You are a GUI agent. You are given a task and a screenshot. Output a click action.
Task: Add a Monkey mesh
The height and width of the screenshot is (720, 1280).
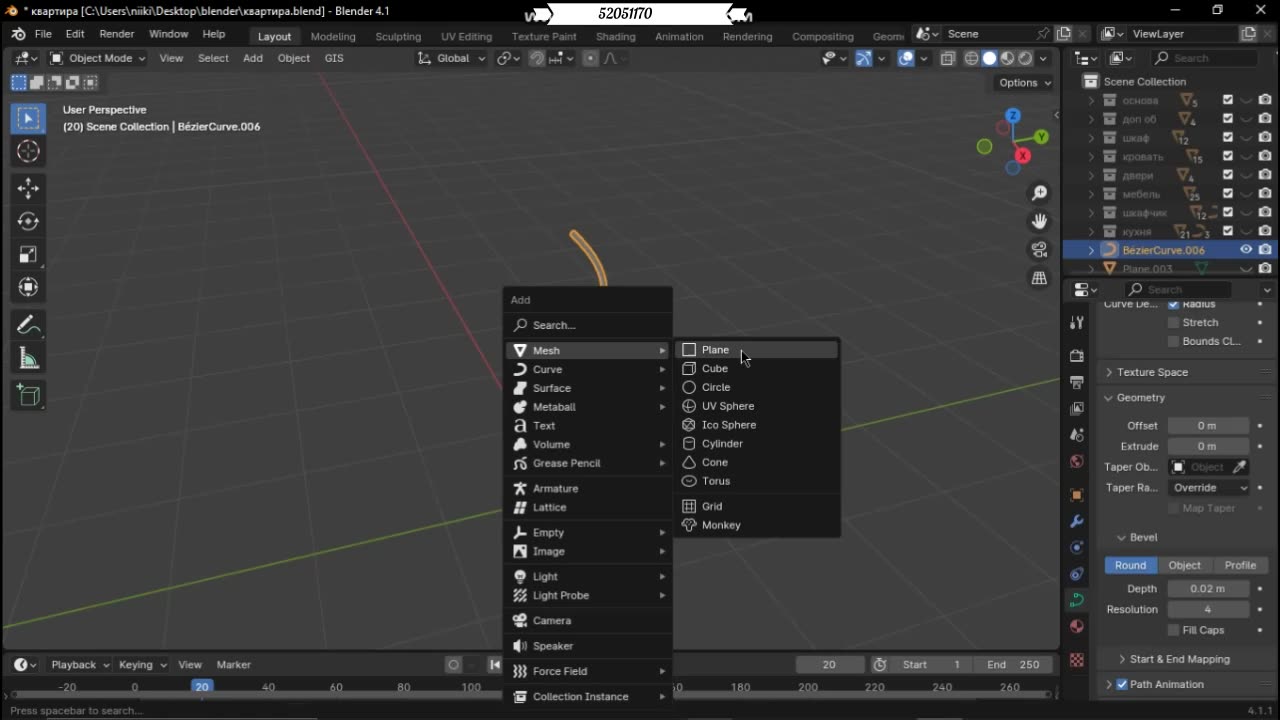point(757,525)
